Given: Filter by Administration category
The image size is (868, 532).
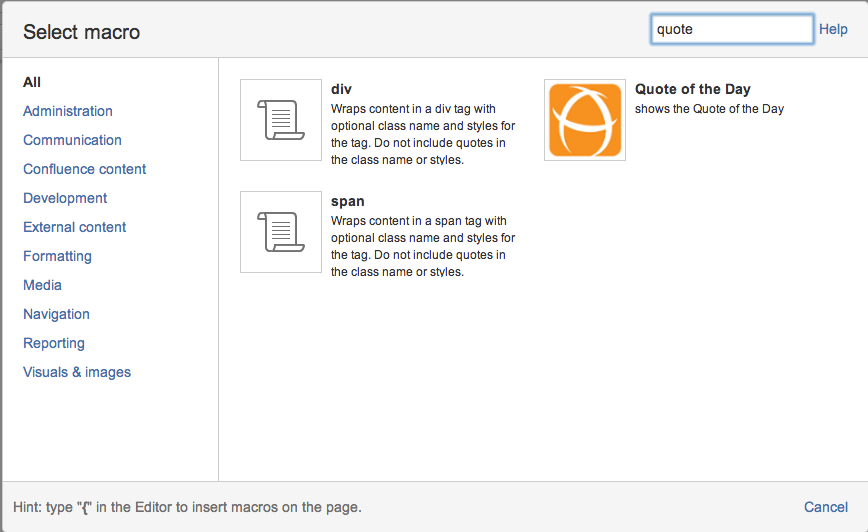Looking at the screenshot, I should 68,111.
